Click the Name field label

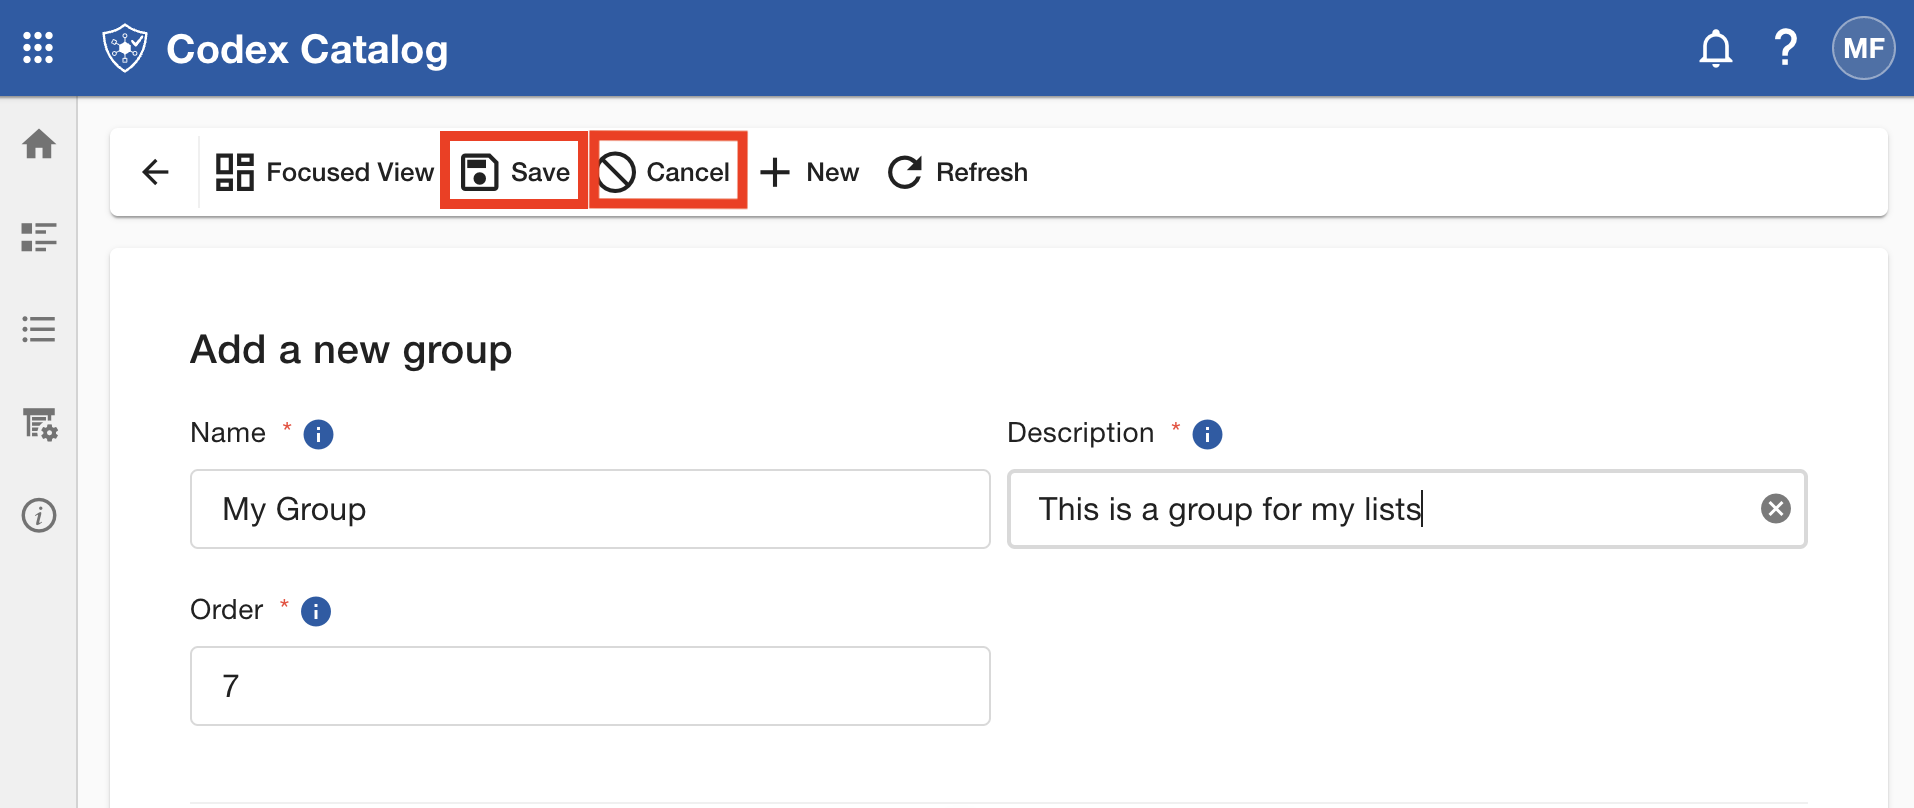point(228,433)
